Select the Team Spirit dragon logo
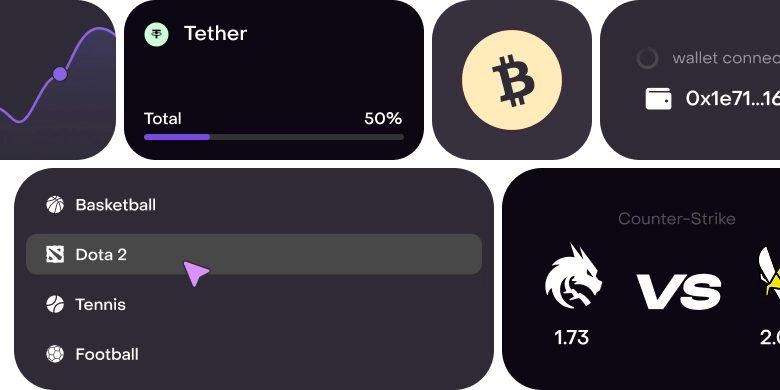 click(573, 277)
